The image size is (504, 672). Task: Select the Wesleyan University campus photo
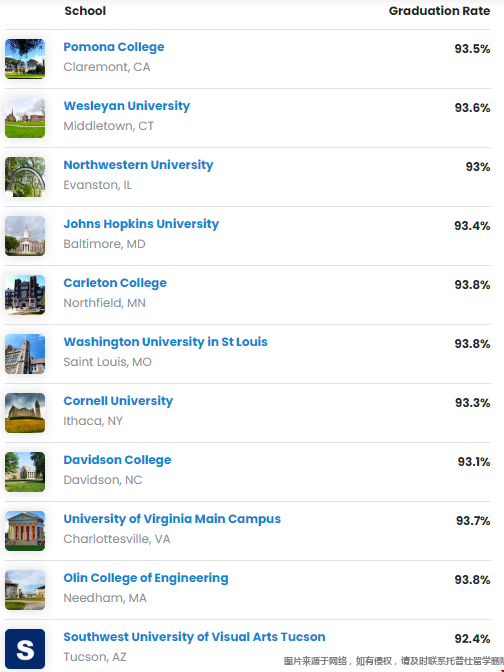(x=25, y=118)
